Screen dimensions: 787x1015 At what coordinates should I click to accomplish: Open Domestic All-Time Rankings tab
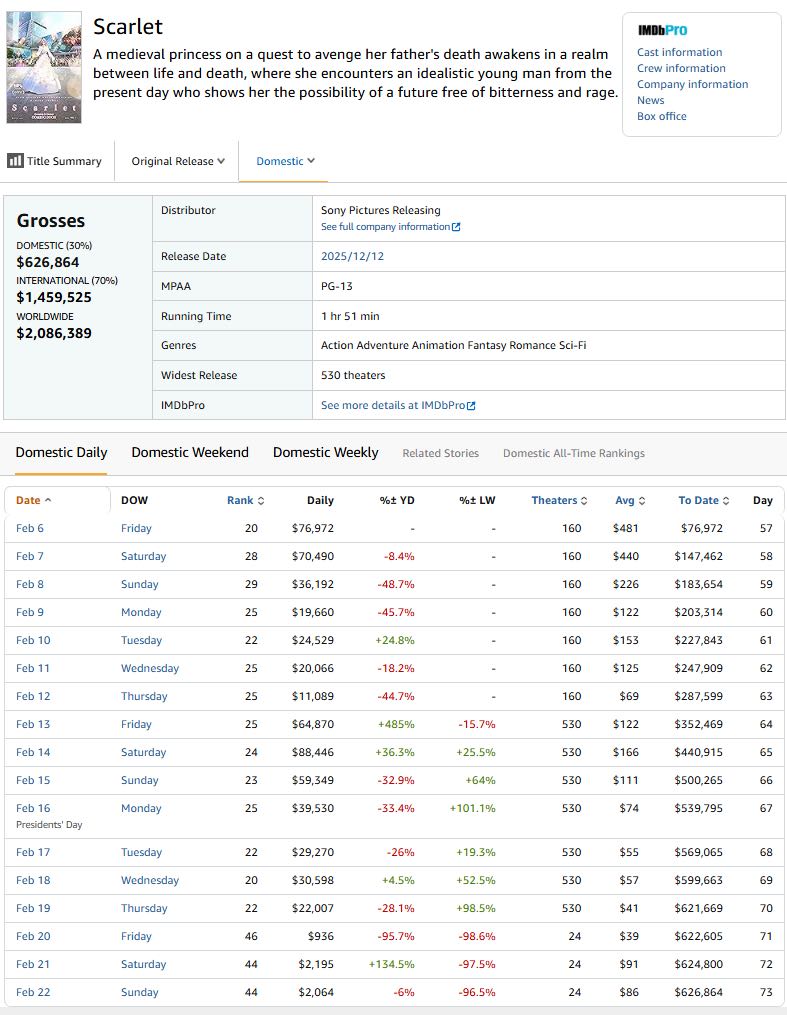point(573,453)
